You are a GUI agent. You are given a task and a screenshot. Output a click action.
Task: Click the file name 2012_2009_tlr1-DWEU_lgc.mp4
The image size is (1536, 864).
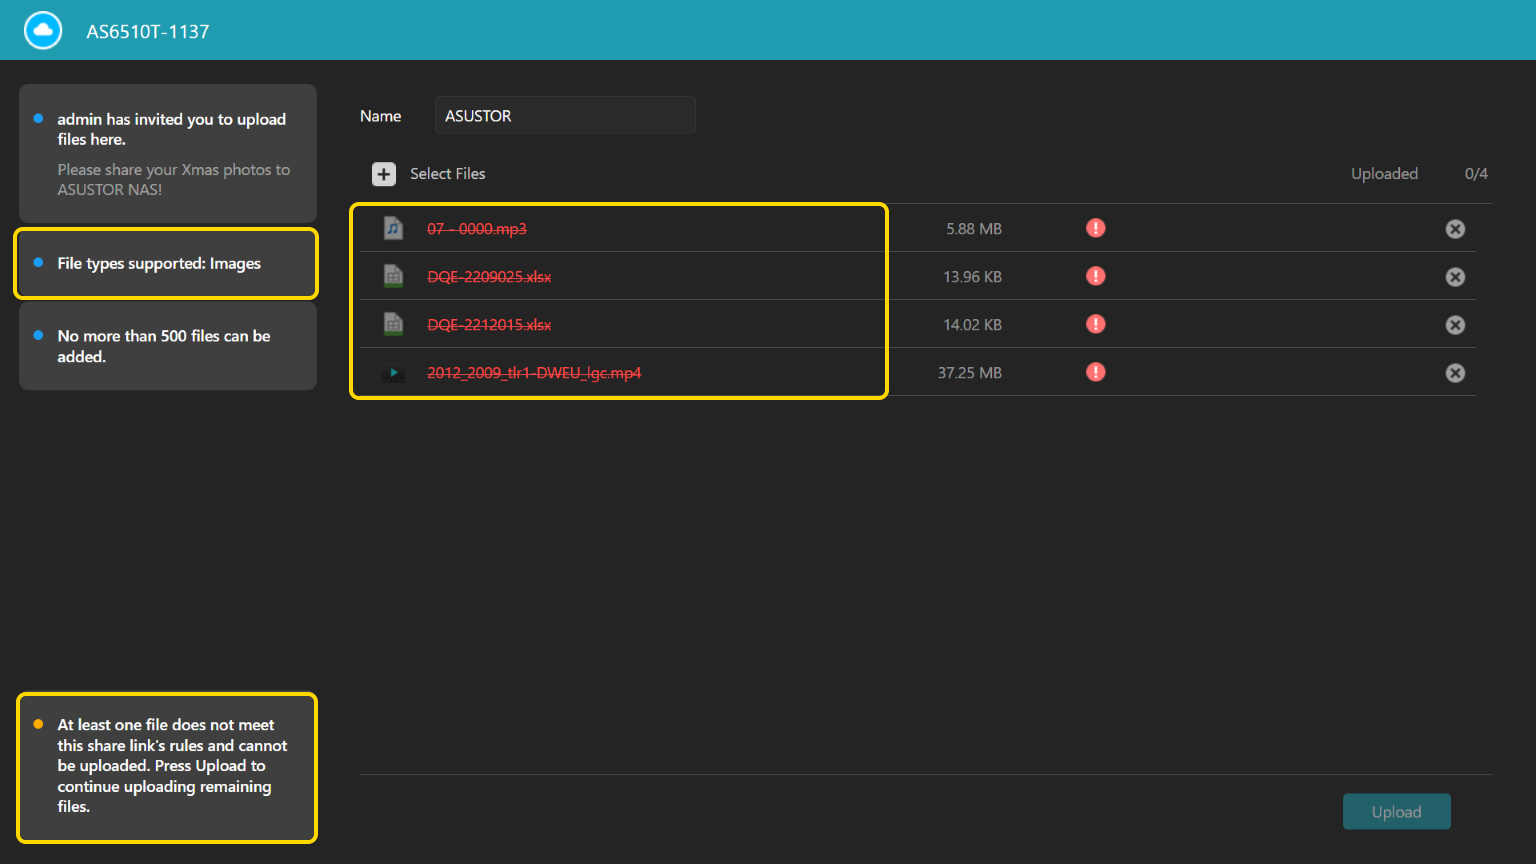pyautogui.click(x=534, y=373)
